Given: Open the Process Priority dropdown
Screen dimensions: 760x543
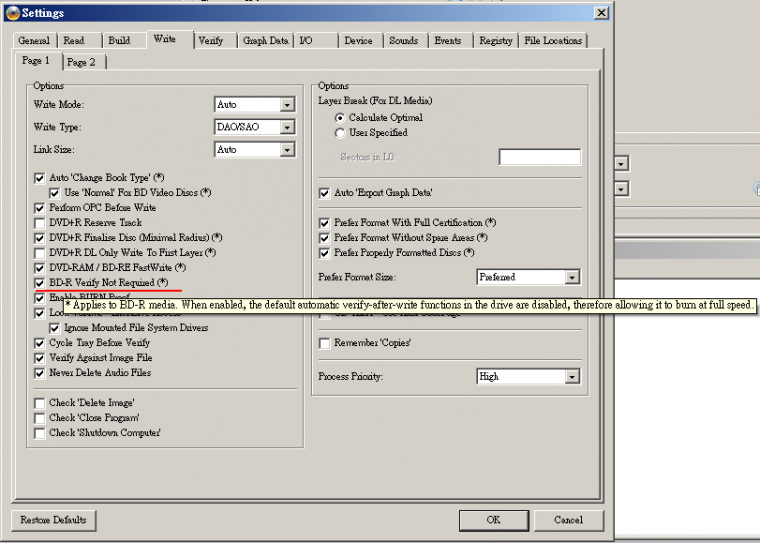Looking at the screenshot, I should pyautogui.click(x=572, y=377).
